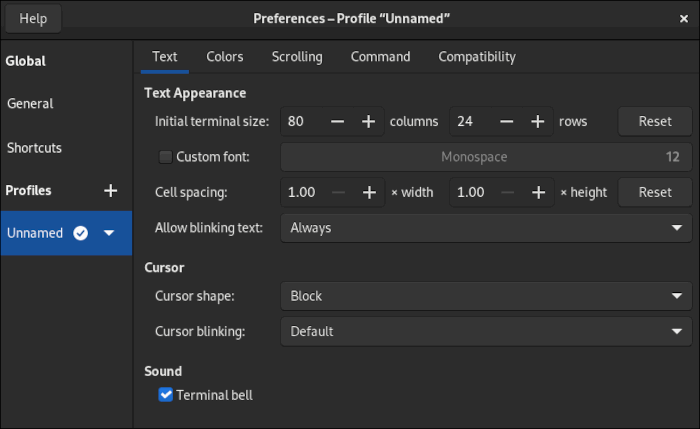Open the Allow blinking text dropdown
Image resolution: width=700 pixels, height=429 pixels.
pyautogui.click(x=486, y=228)
